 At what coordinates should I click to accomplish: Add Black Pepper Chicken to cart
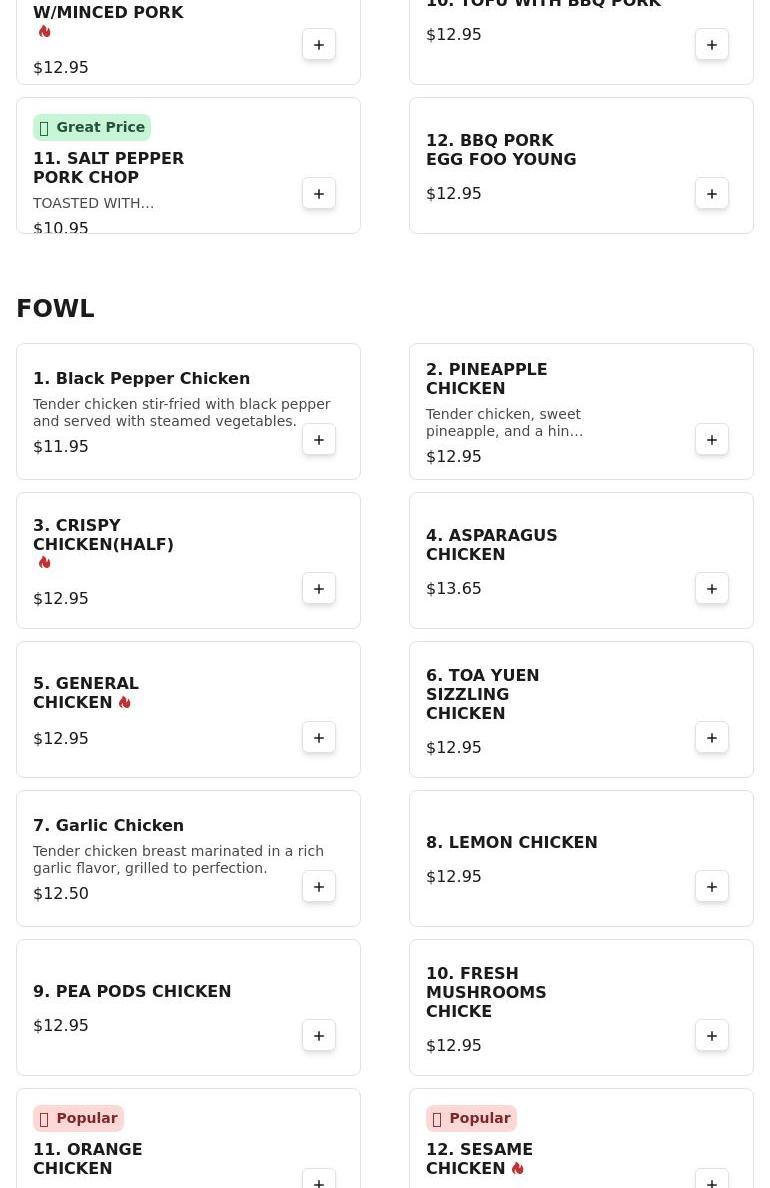[x=319, y=440]
